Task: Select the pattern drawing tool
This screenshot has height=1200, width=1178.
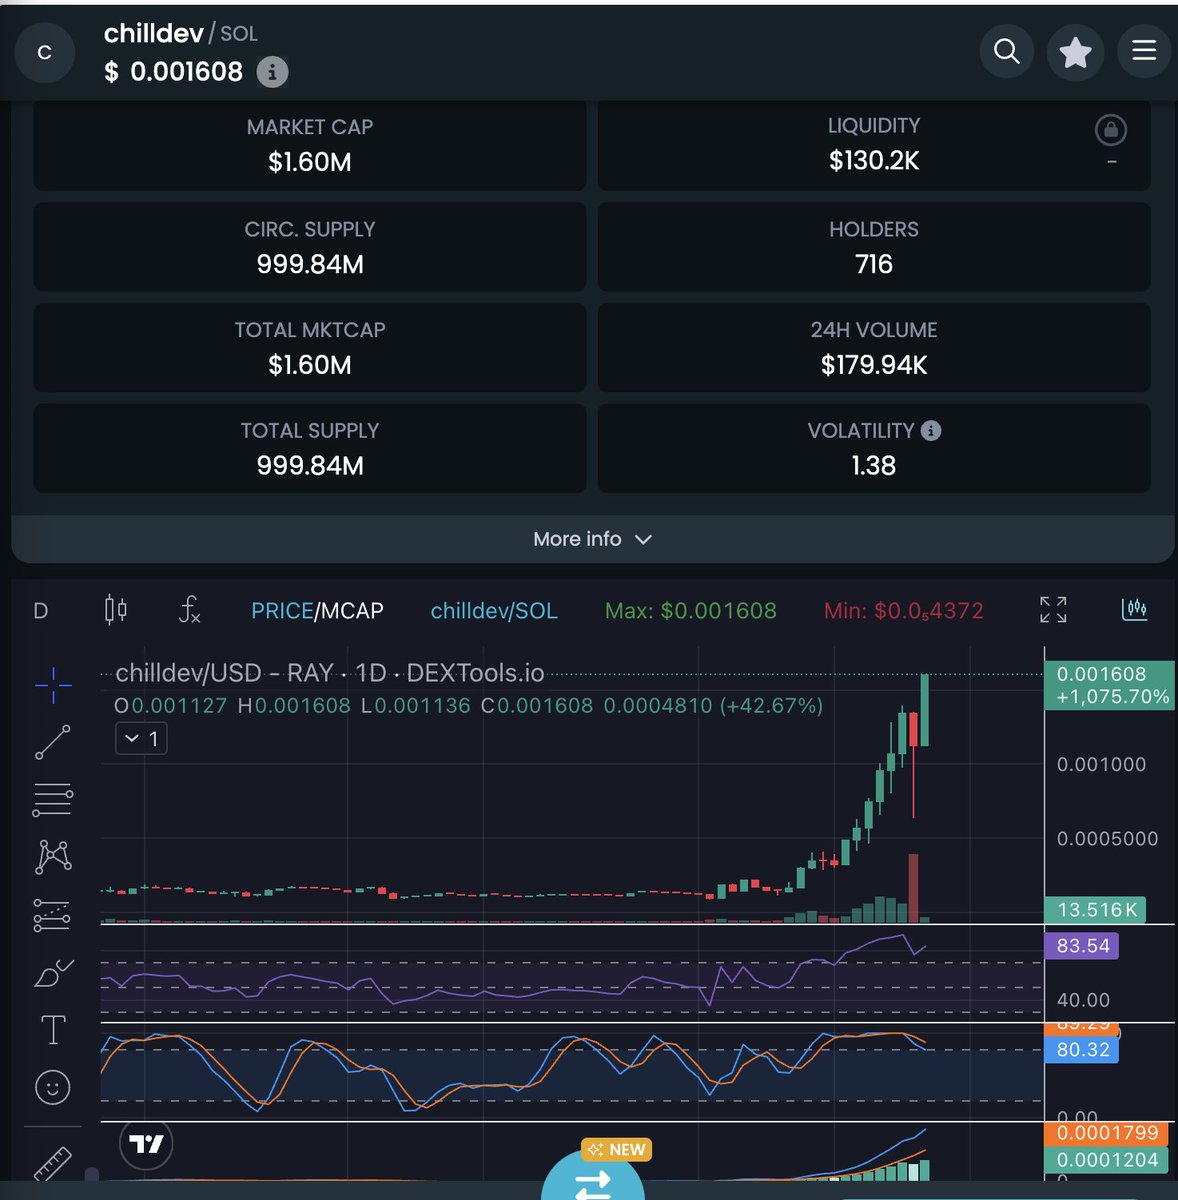Action: click(x=53, y=856)
